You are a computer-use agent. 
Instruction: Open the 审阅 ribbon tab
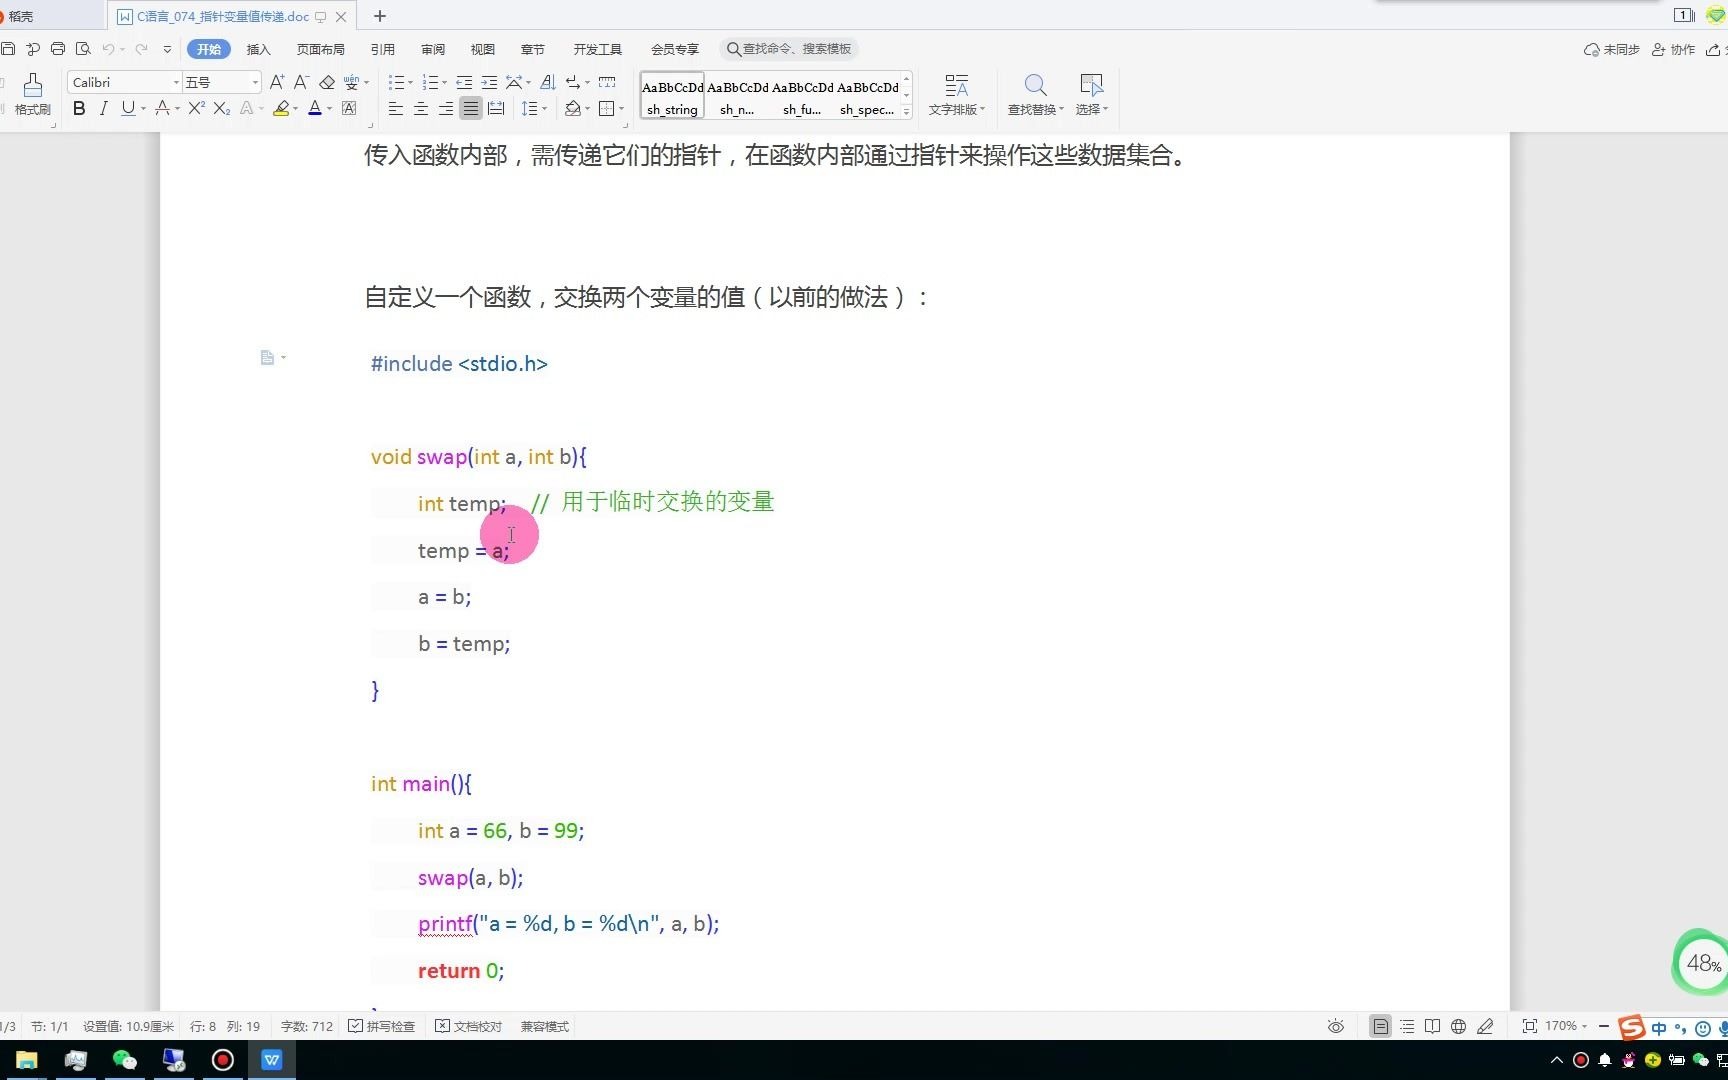click(432, 48)
